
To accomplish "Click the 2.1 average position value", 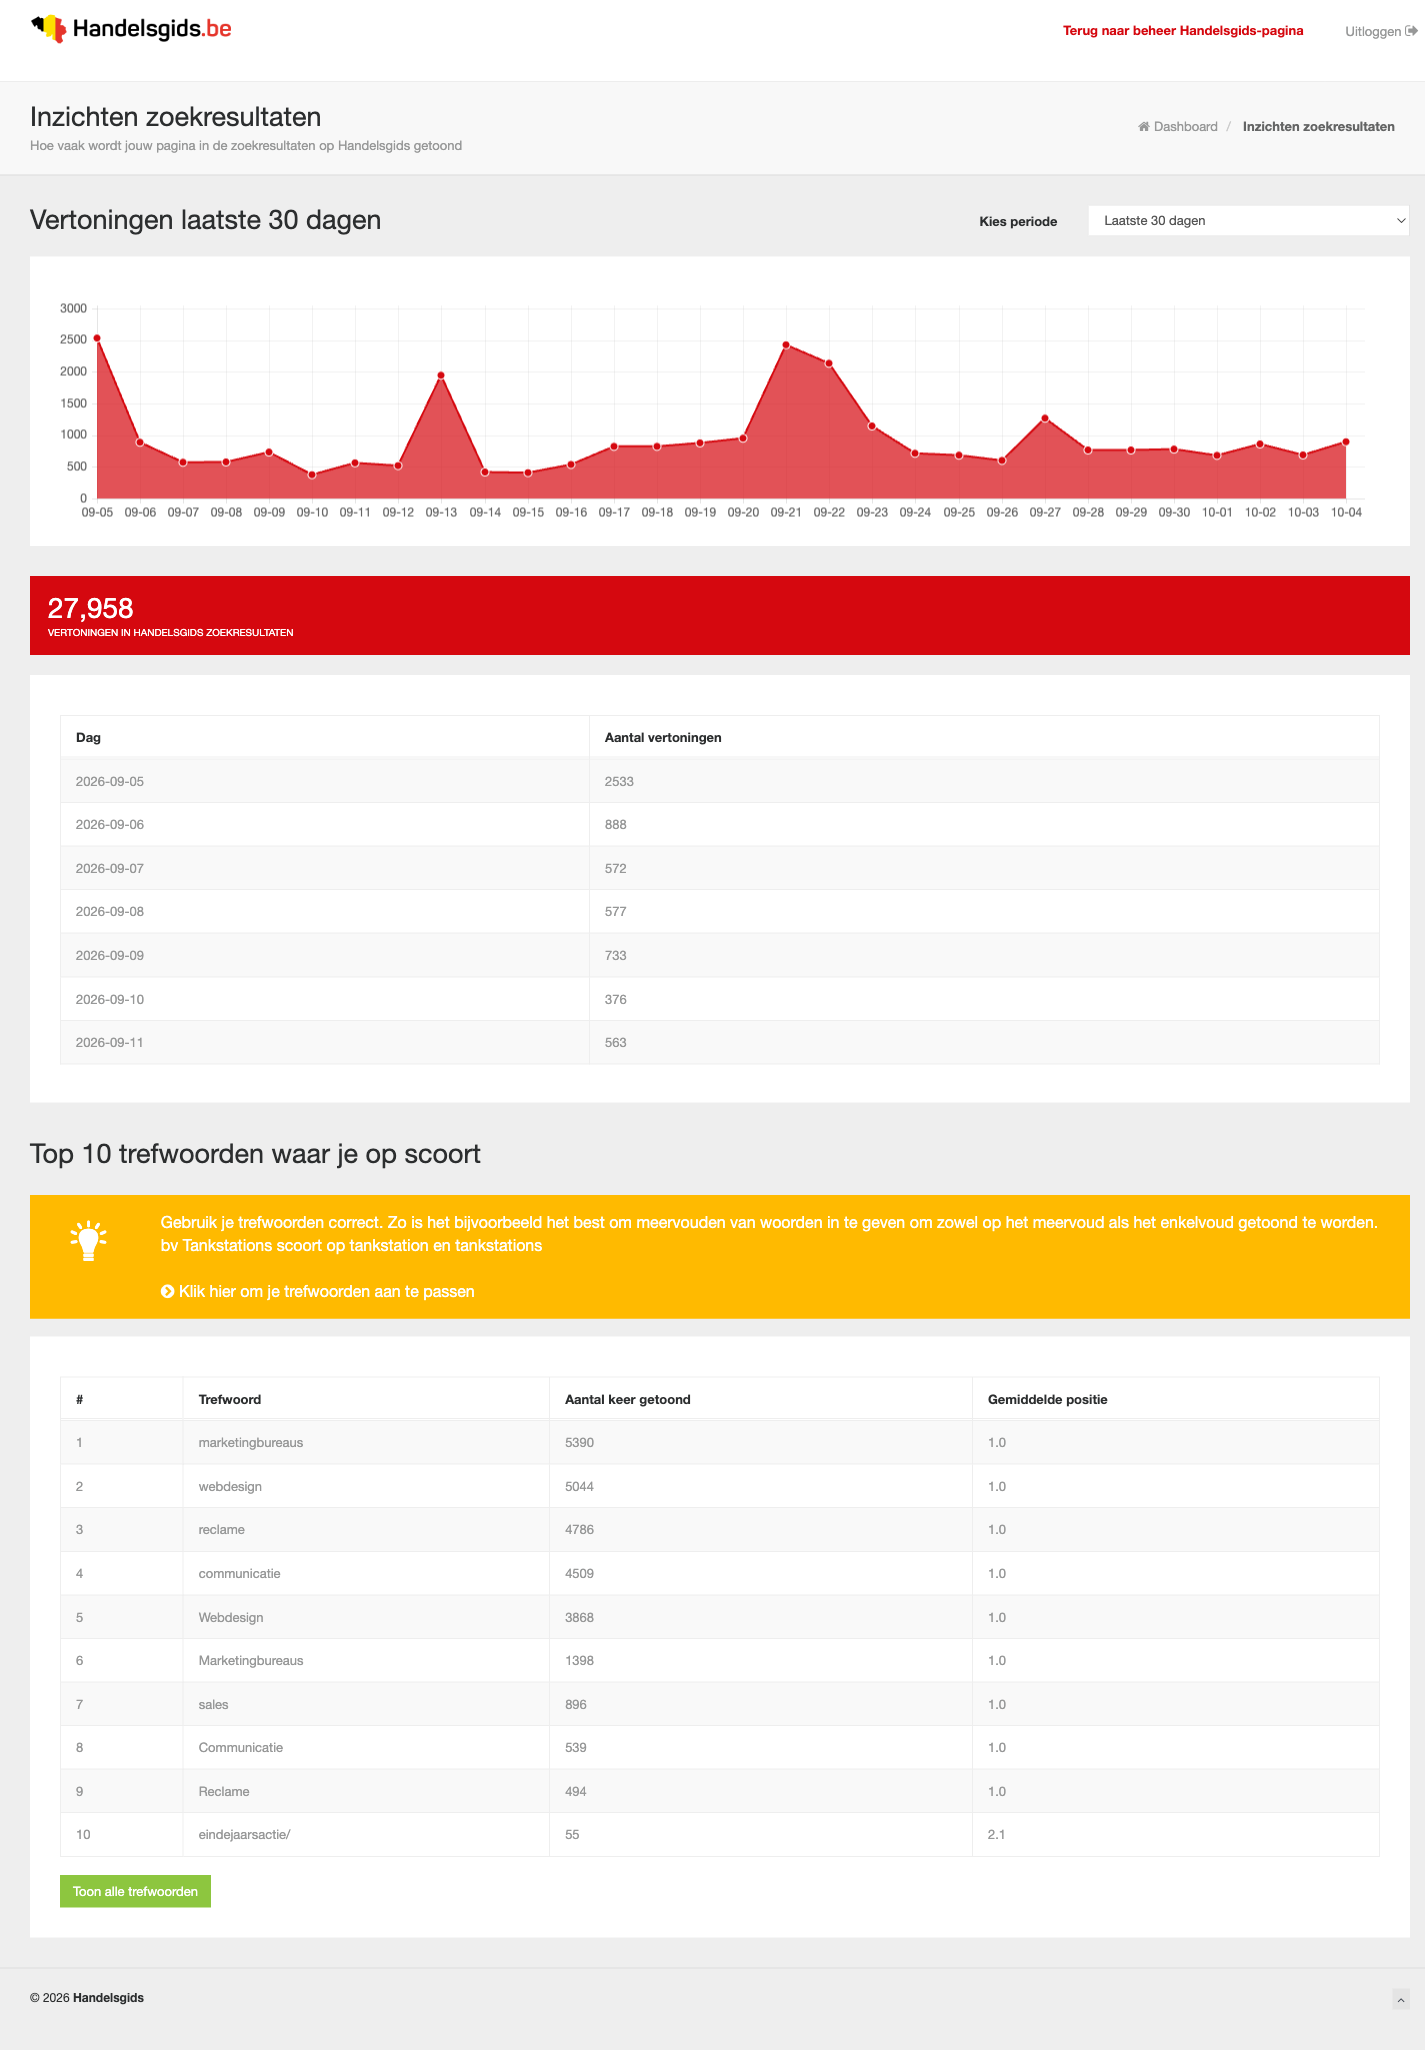I will coord(997,1835).
